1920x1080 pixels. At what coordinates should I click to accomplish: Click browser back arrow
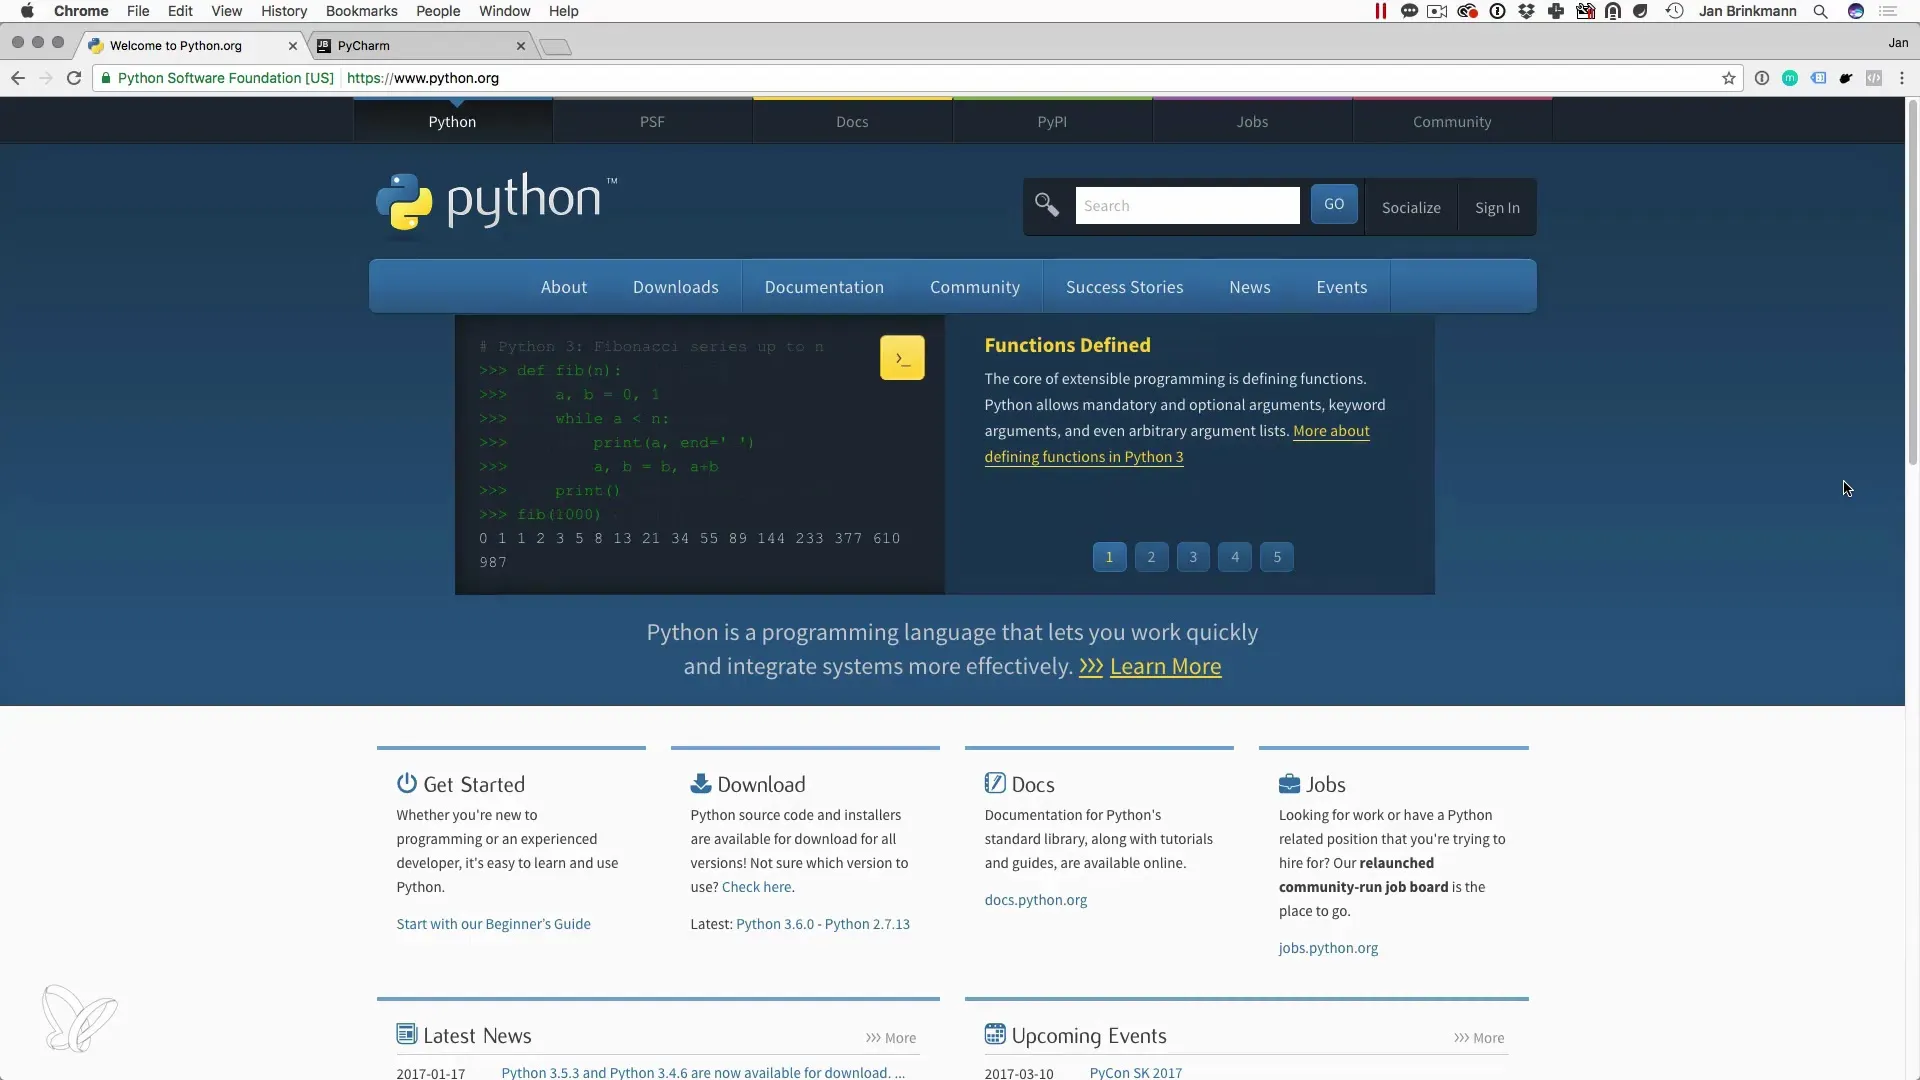pos(18,78)
